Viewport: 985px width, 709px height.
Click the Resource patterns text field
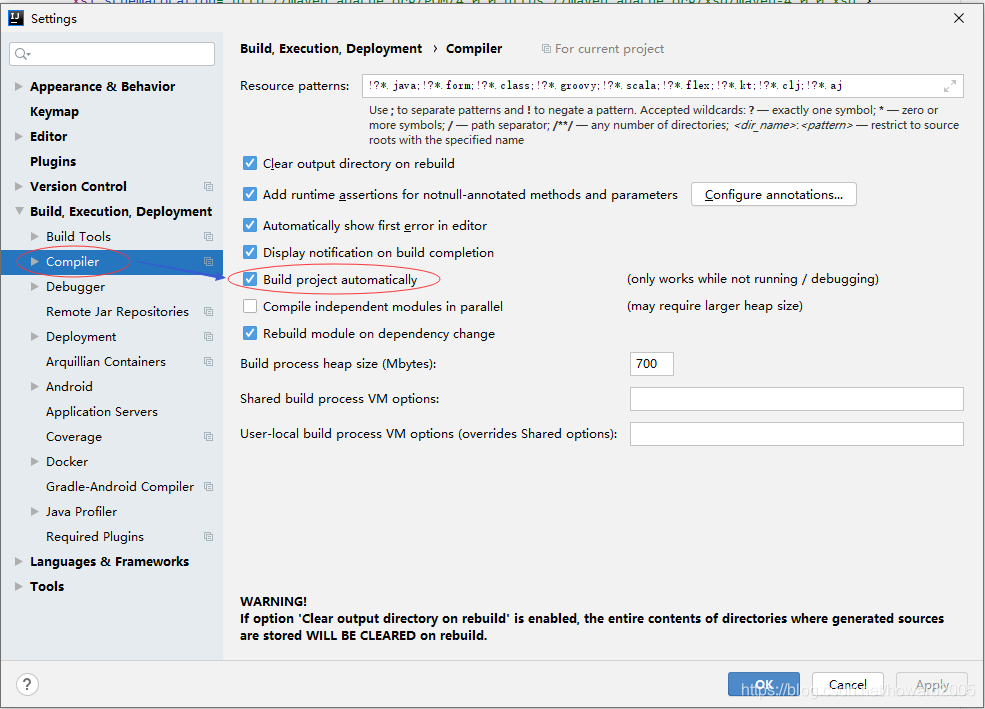click(x=663, y=86)
